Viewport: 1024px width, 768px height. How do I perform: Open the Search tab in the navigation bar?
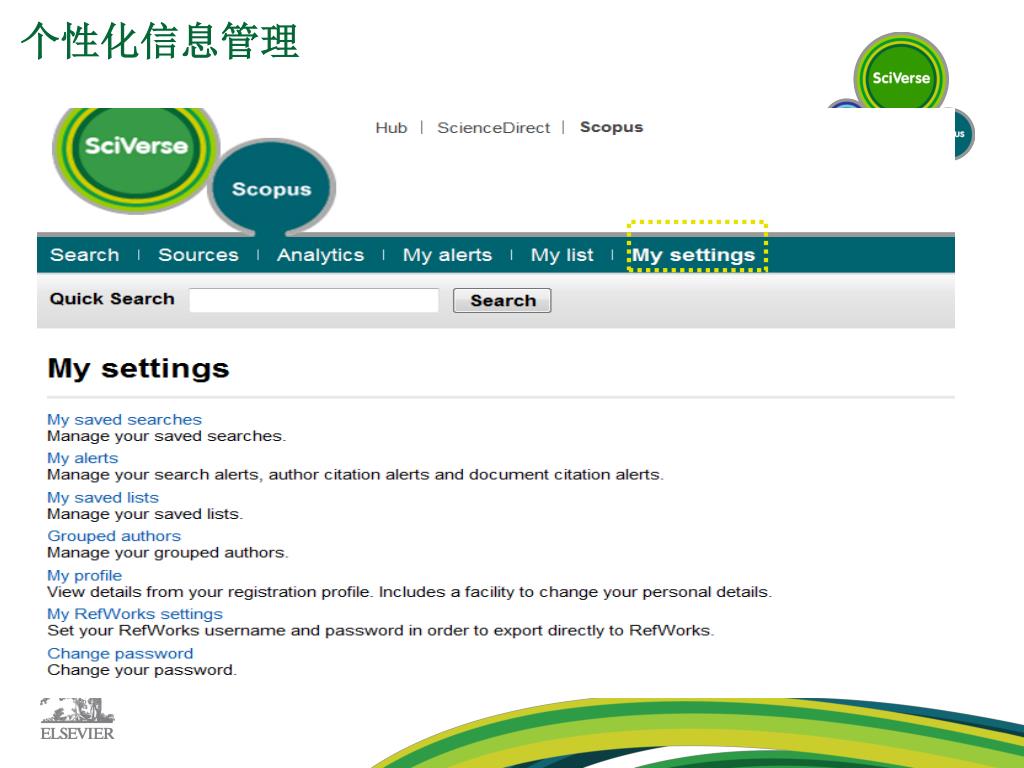point(85,255)
